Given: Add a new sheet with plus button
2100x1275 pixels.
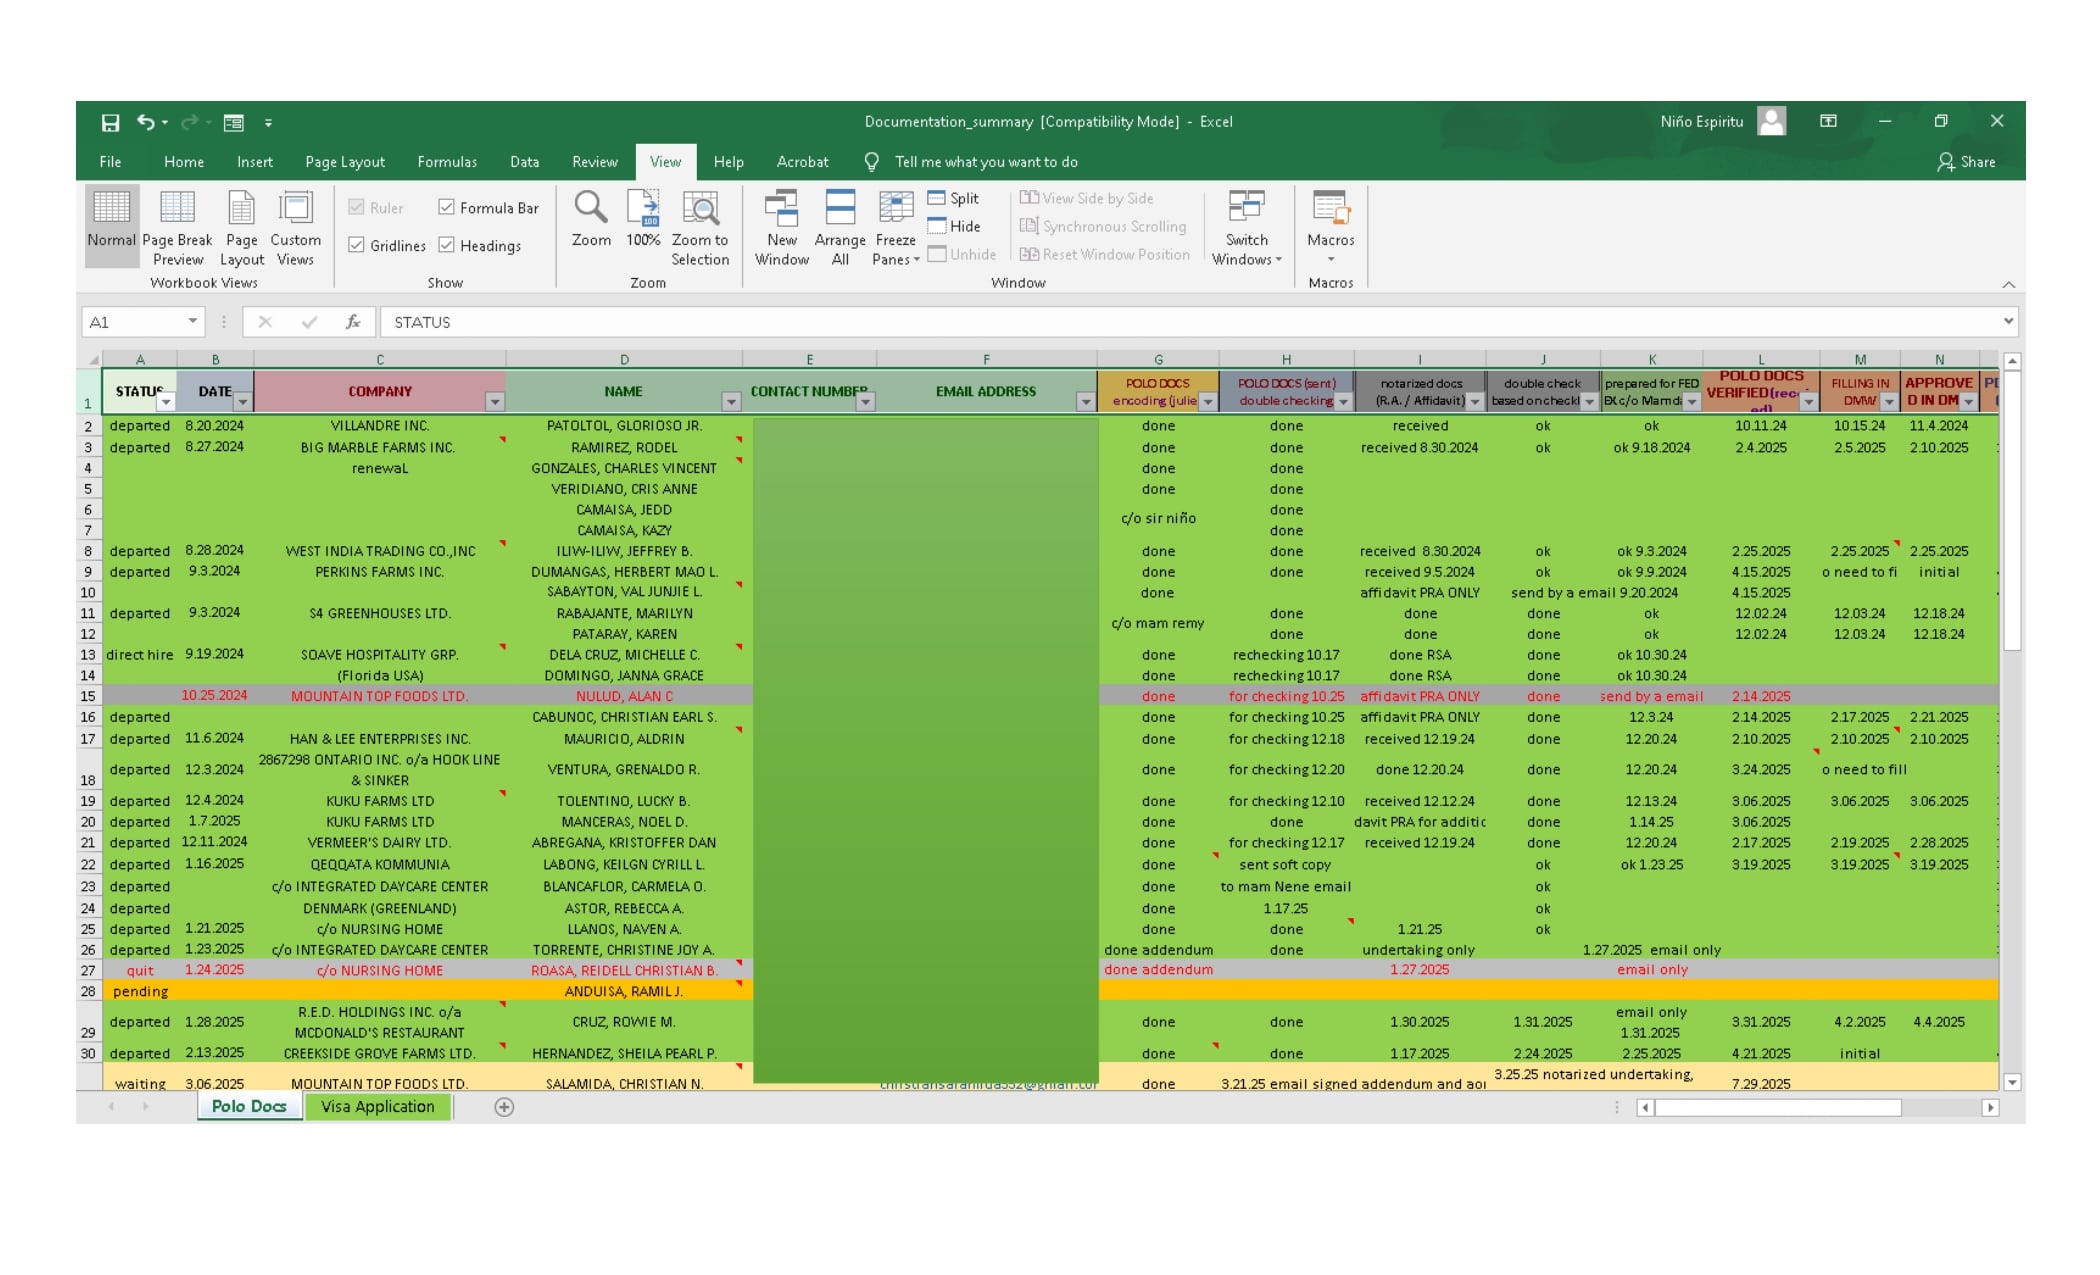Looking at the screenshot, I should 504,1107.
